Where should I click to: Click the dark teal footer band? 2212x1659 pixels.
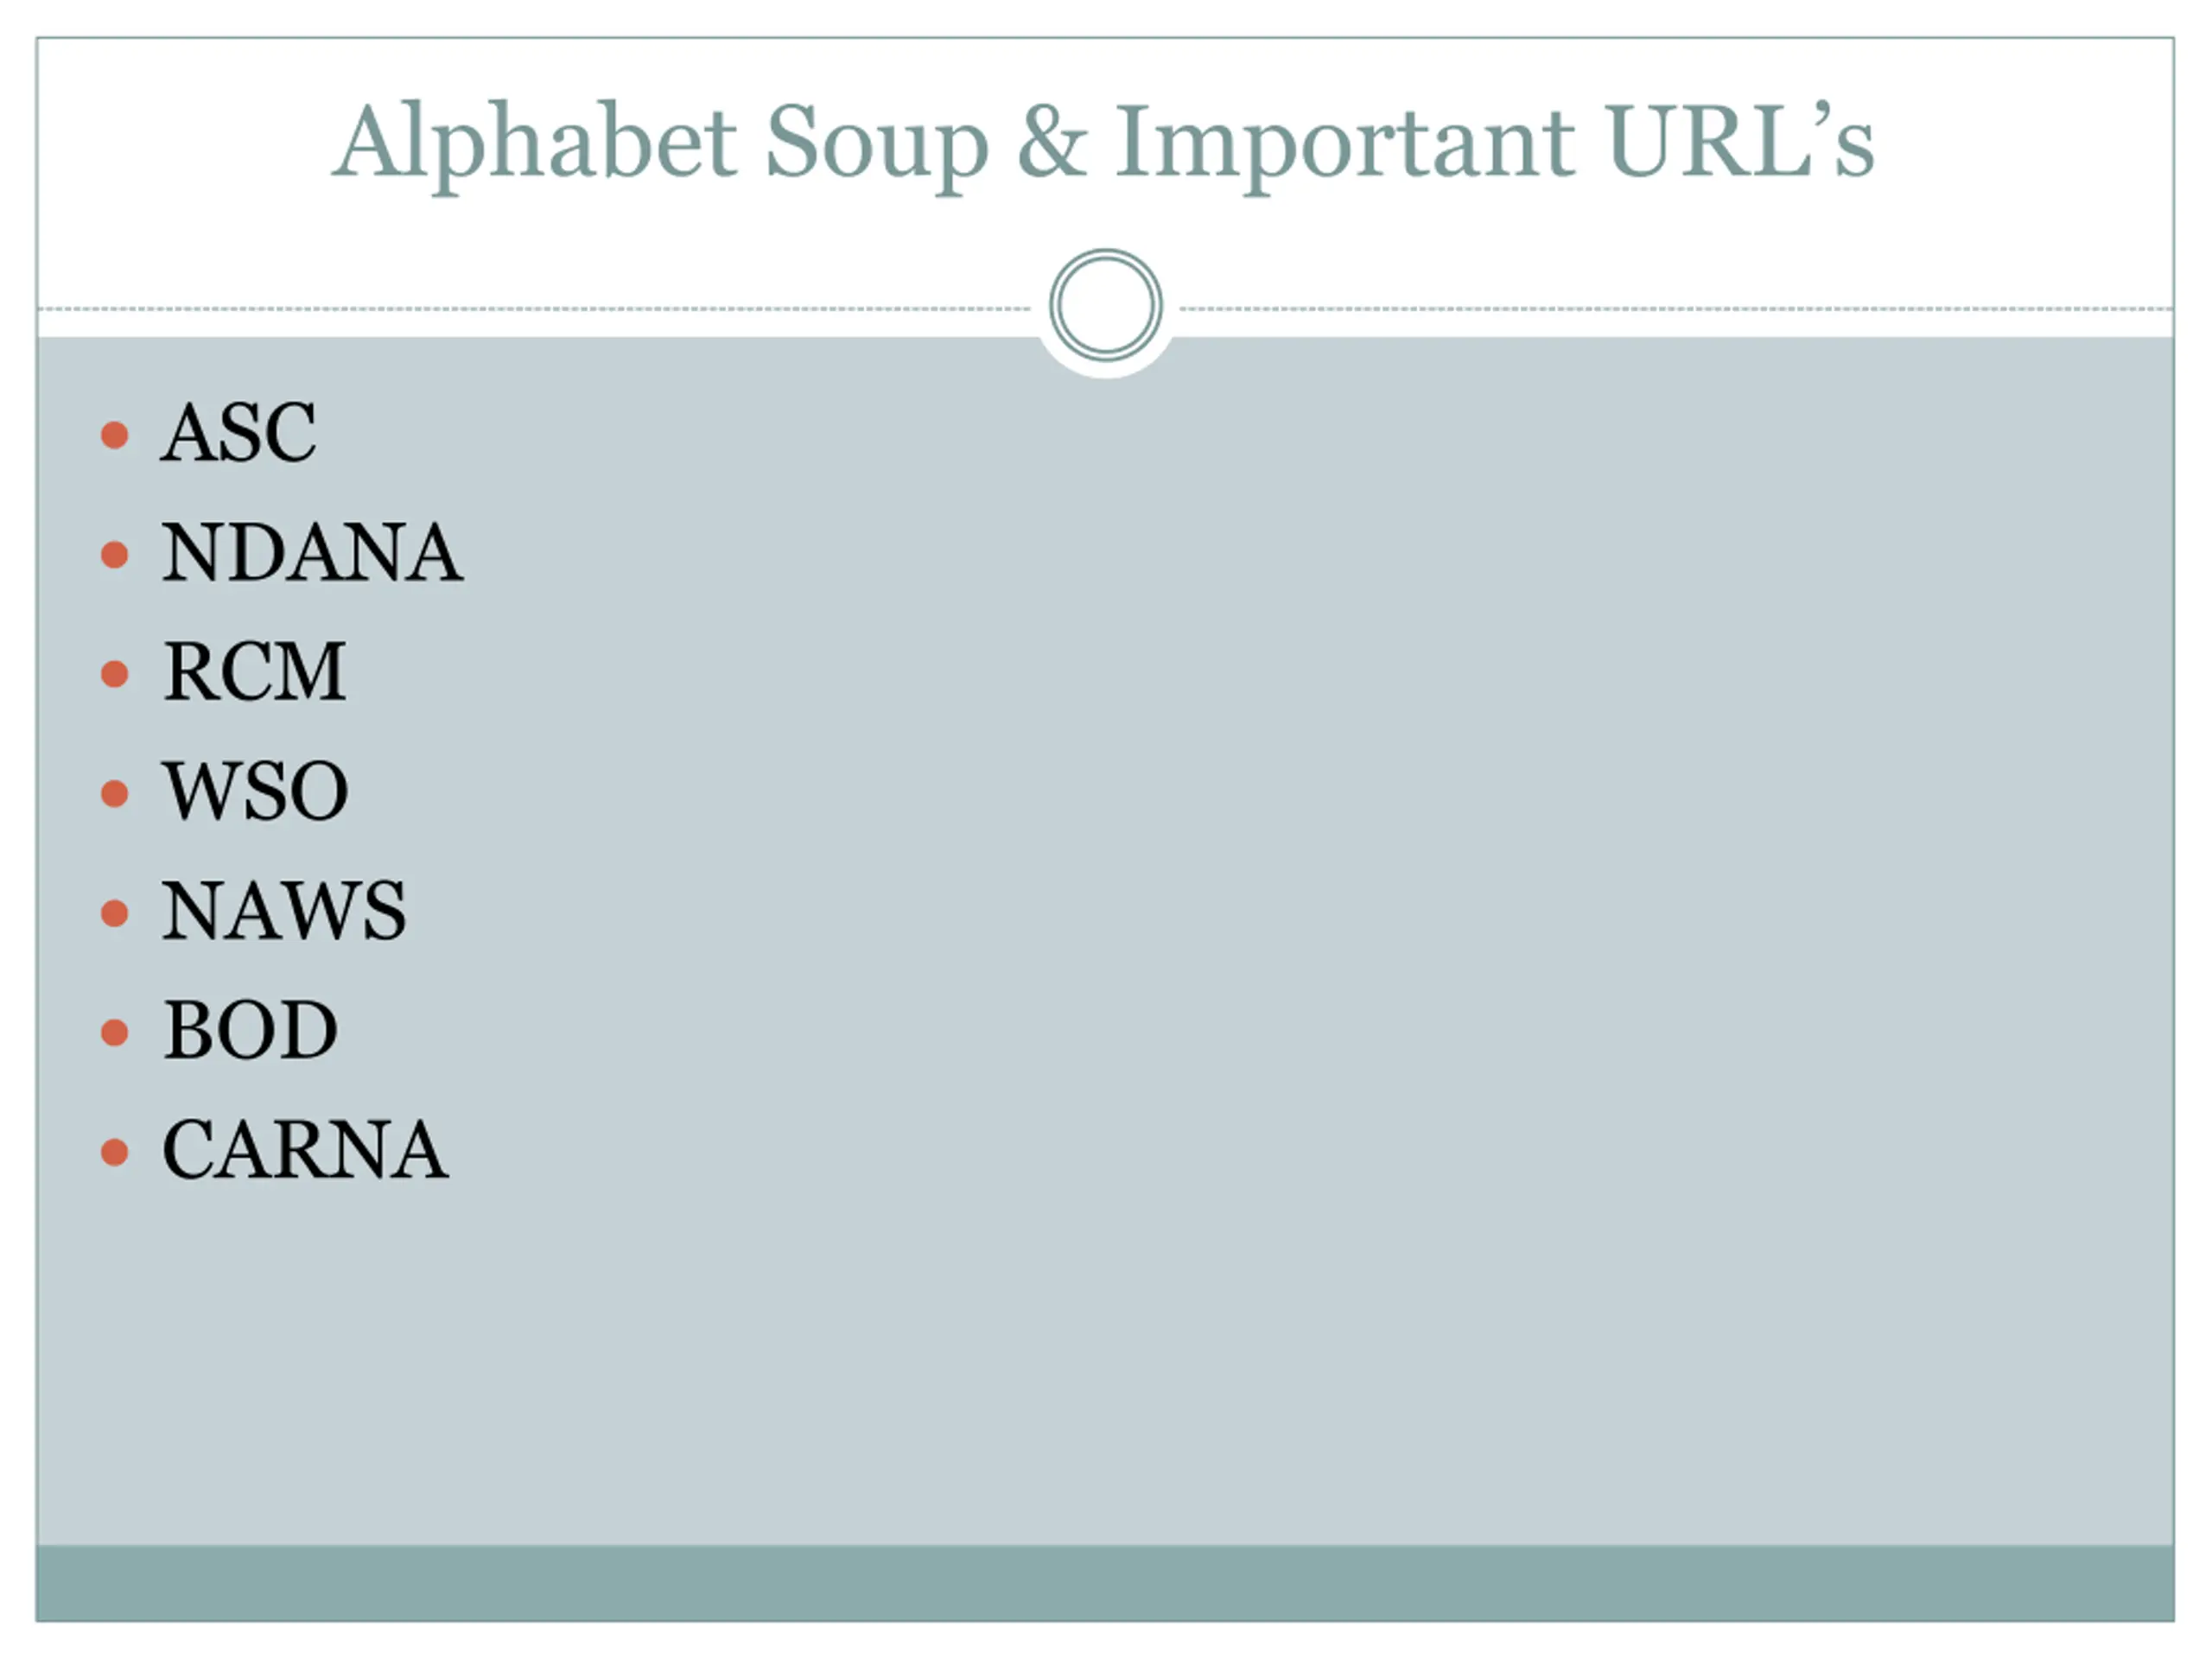tap(1105, 1582)
